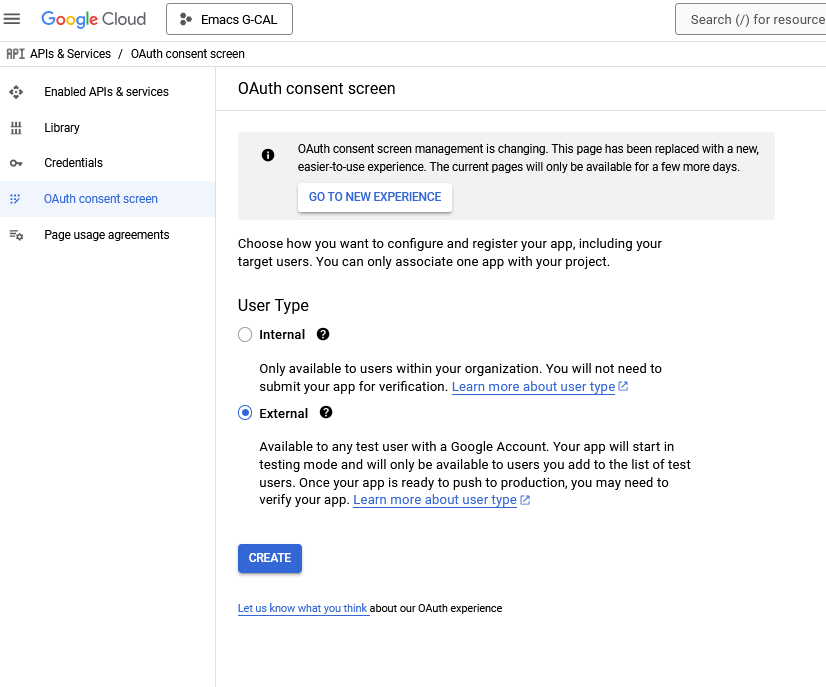Click the Credentials key icon
This screenshot has width=826, height=687.
tap(16, 163)
